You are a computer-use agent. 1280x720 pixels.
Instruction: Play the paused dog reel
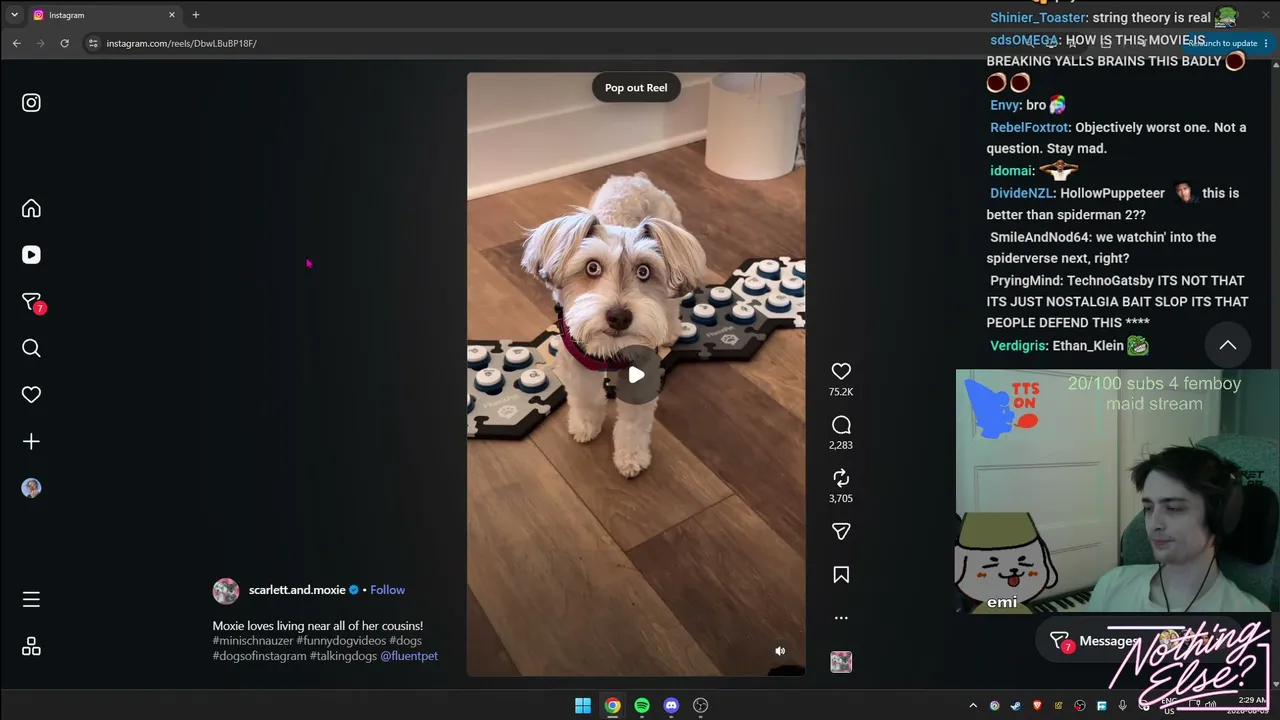coord(636,375)
